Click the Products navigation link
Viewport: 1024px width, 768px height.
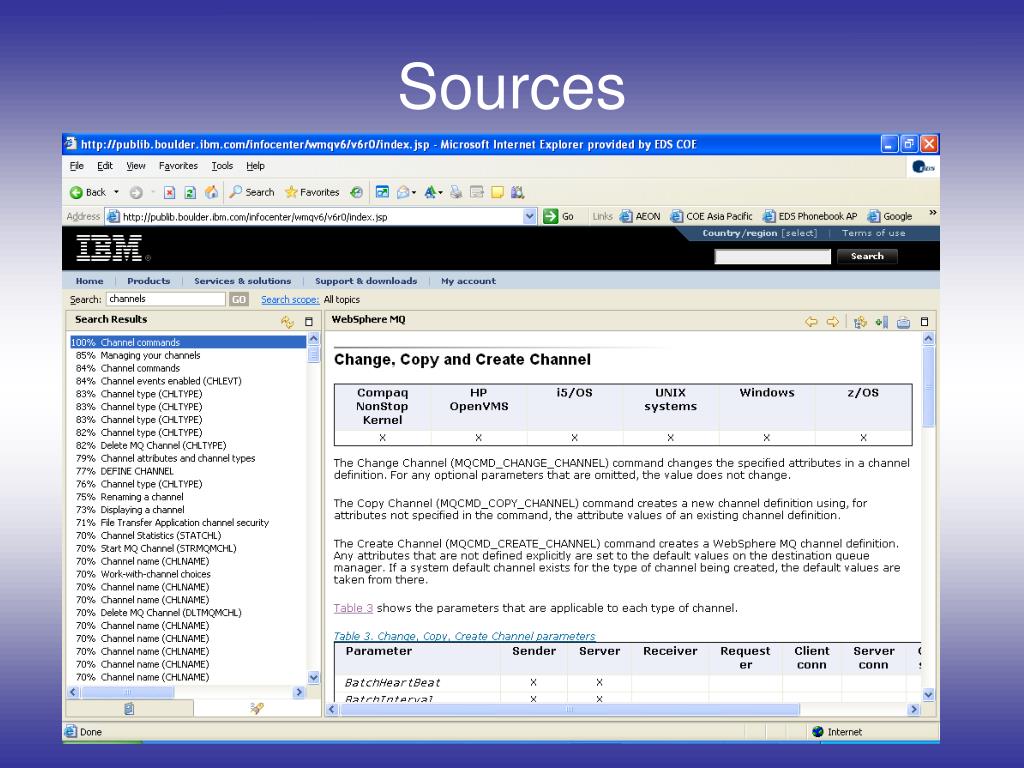148,281
